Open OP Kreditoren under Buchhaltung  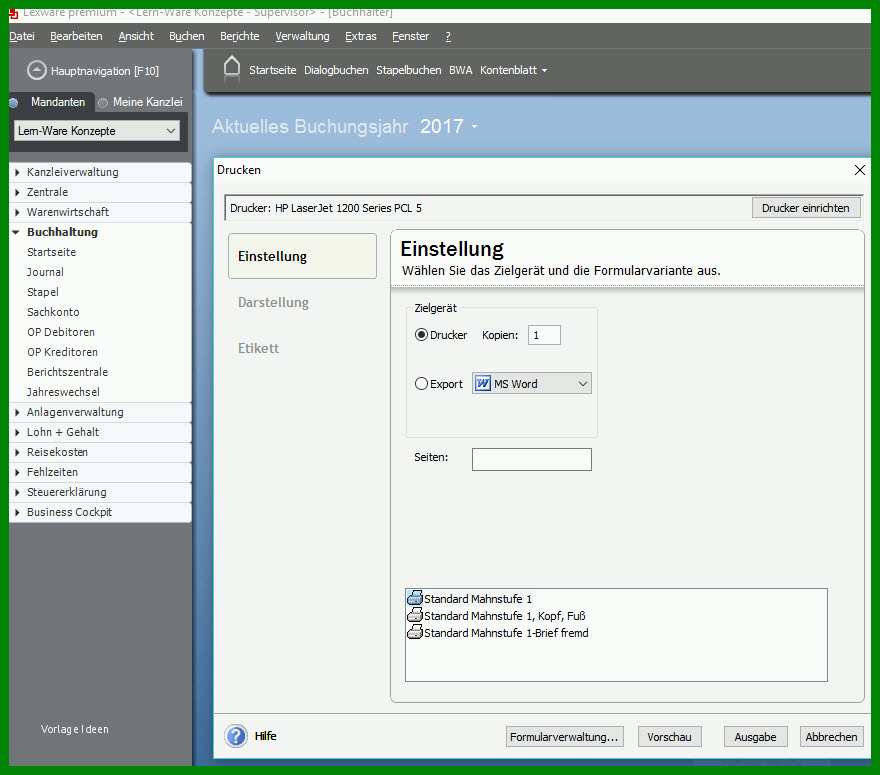point(62,352)
